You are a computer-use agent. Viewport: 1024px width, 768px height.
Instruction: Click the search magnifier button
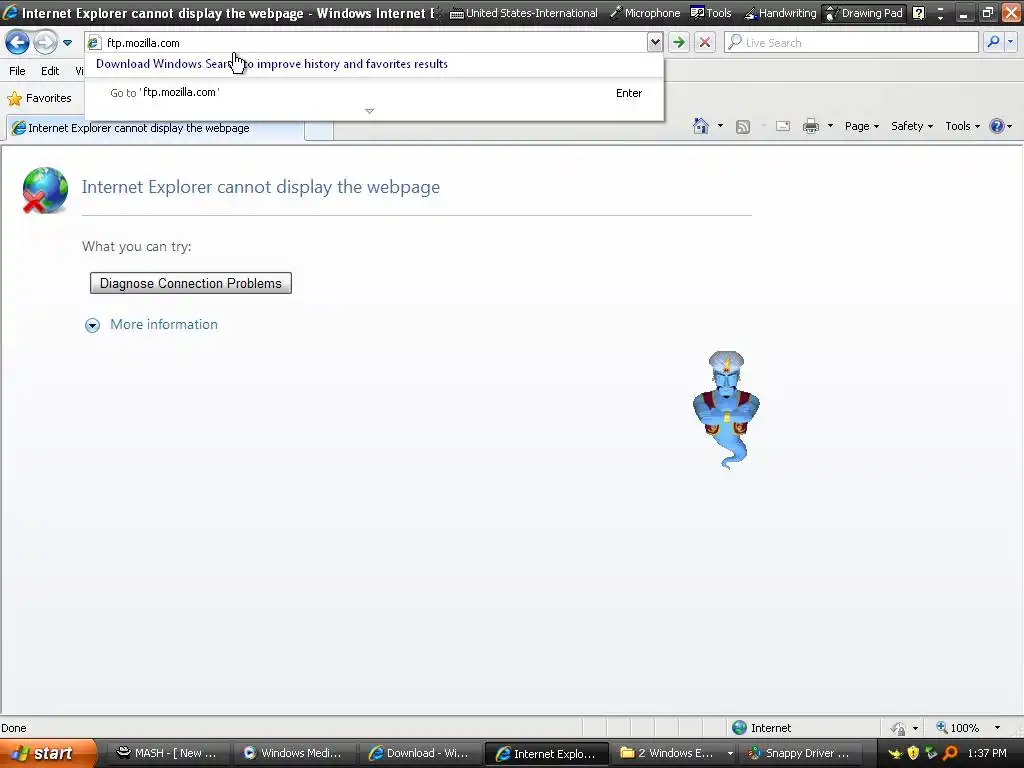993,42
